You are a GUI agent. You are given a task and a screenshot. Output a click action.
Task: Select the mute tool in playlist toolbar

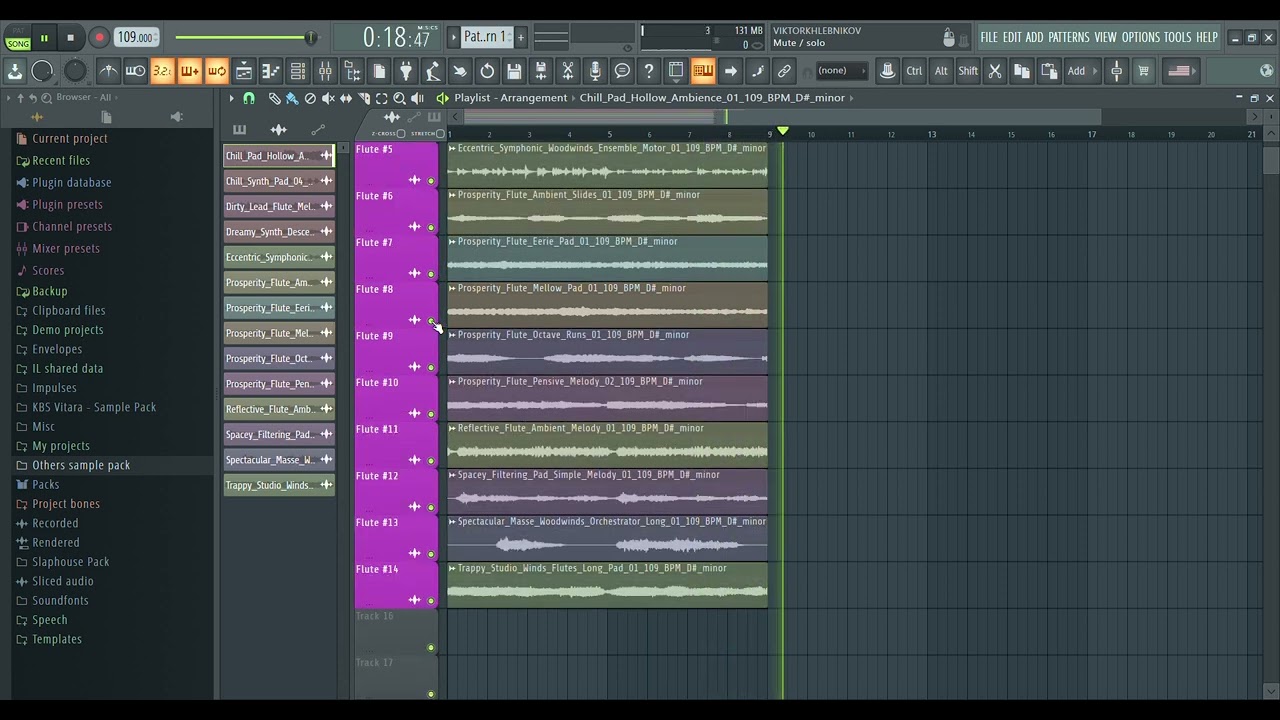[328, 98]
